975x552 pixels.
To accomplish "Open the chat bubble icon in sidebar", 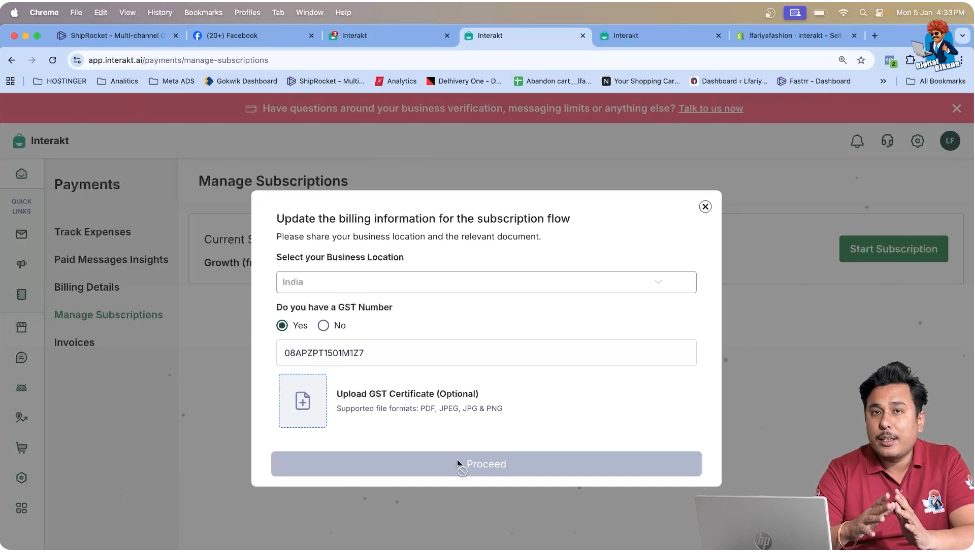I will [x=21, y=357].
